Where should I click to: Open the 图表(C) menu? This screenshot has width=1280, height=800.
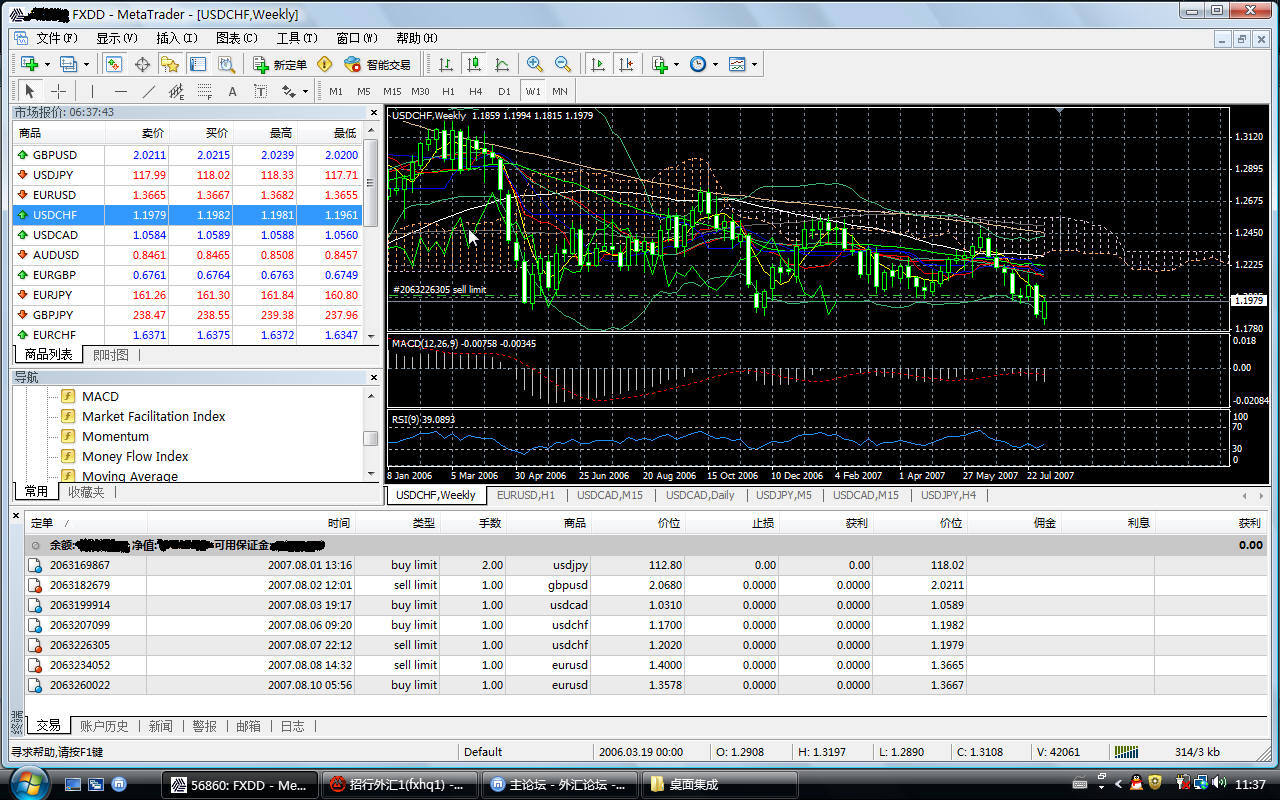(x=236, y=38)
